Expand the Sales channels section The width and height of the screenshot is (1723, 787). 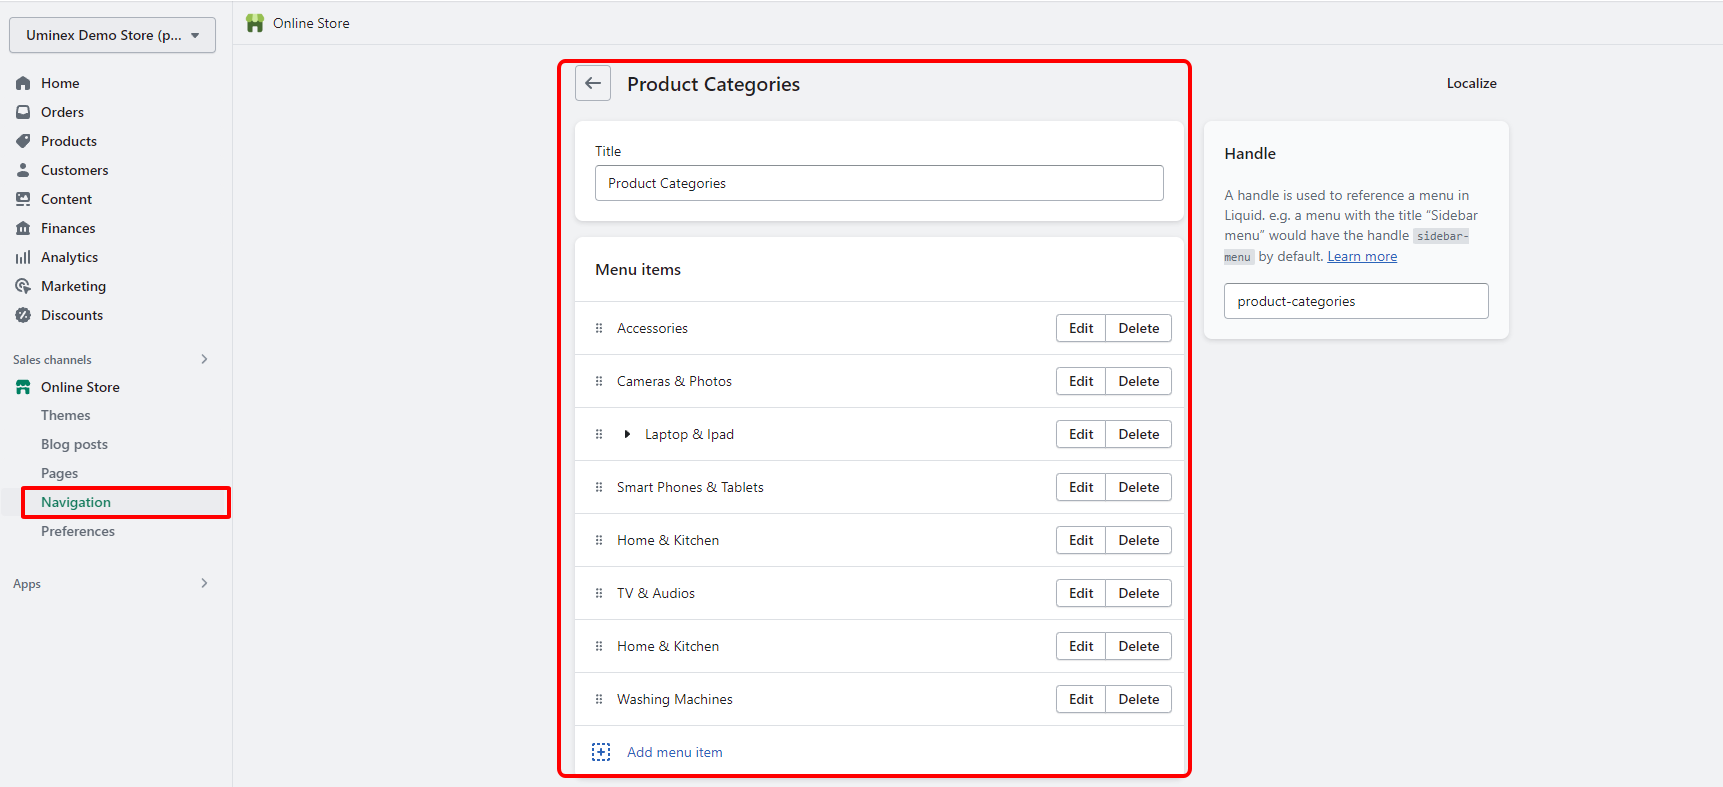[204, 359]
